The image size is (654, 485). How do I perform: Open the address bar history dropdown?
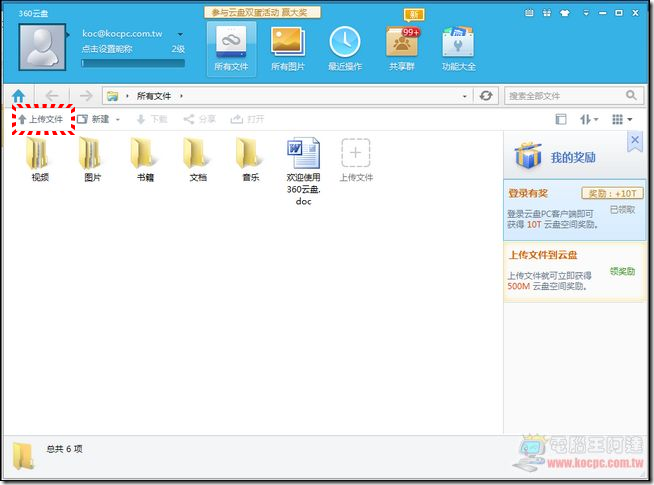click(x=465, y=96)
